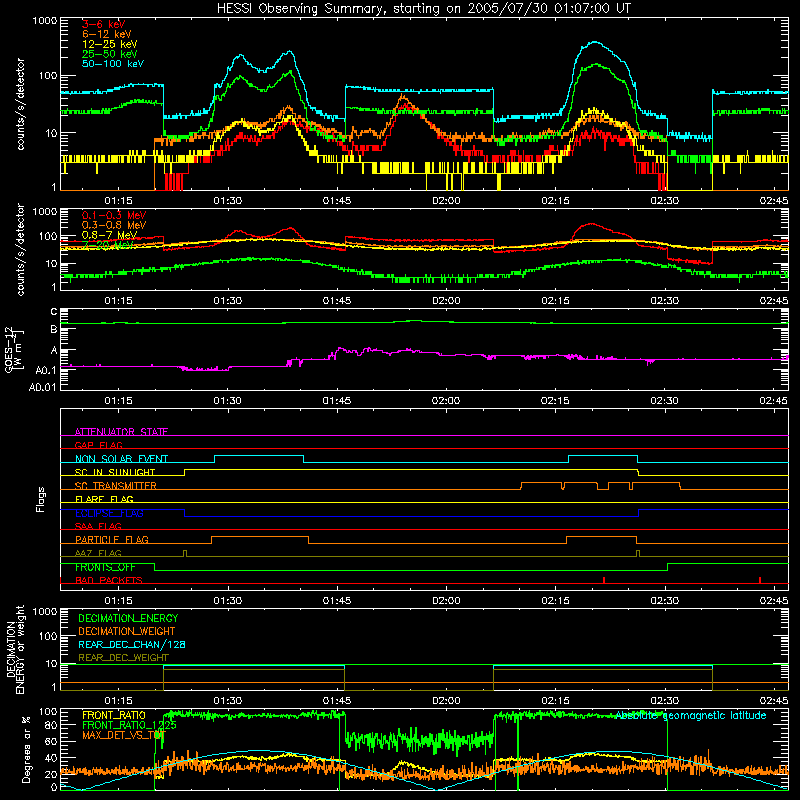Select the DECIMATION_WEIGHT legend label
The image size is (800, 800).
point(127,631)
